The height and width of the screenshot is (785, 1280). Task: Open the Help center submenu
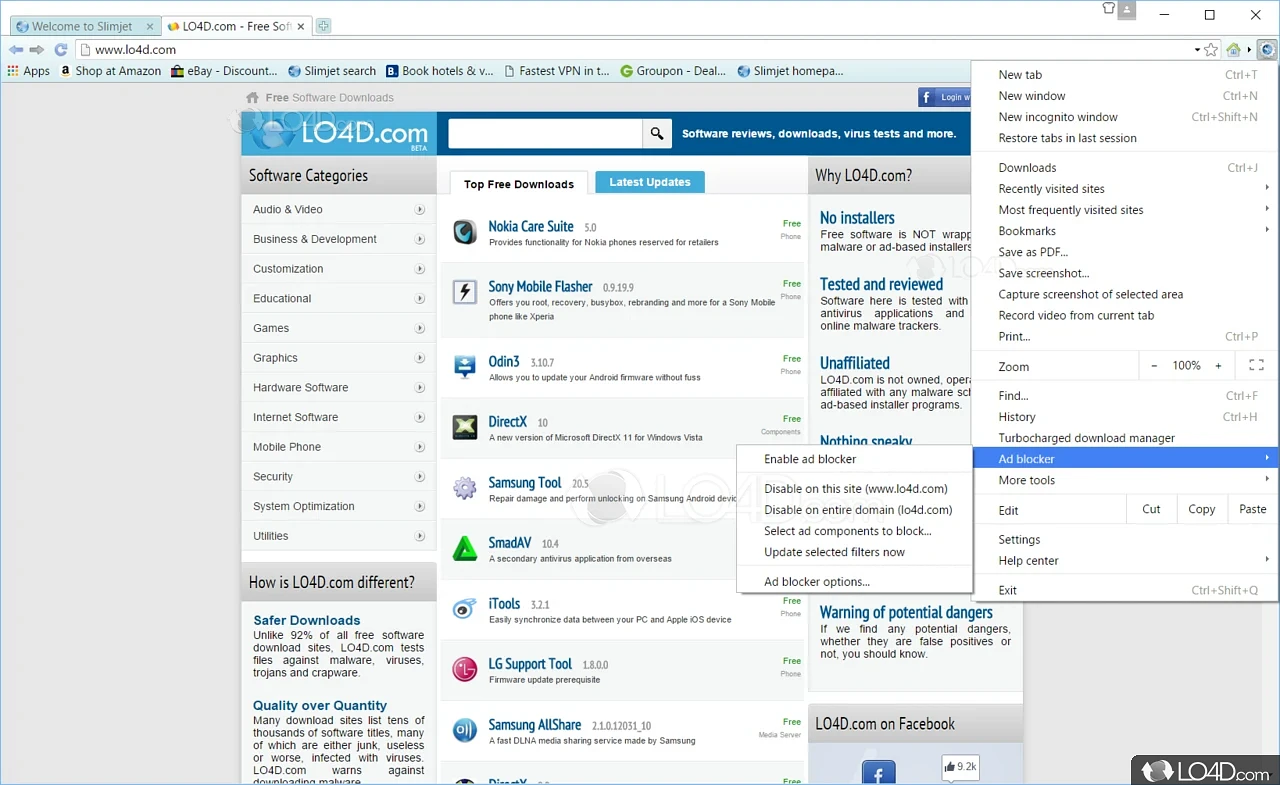1124,561
